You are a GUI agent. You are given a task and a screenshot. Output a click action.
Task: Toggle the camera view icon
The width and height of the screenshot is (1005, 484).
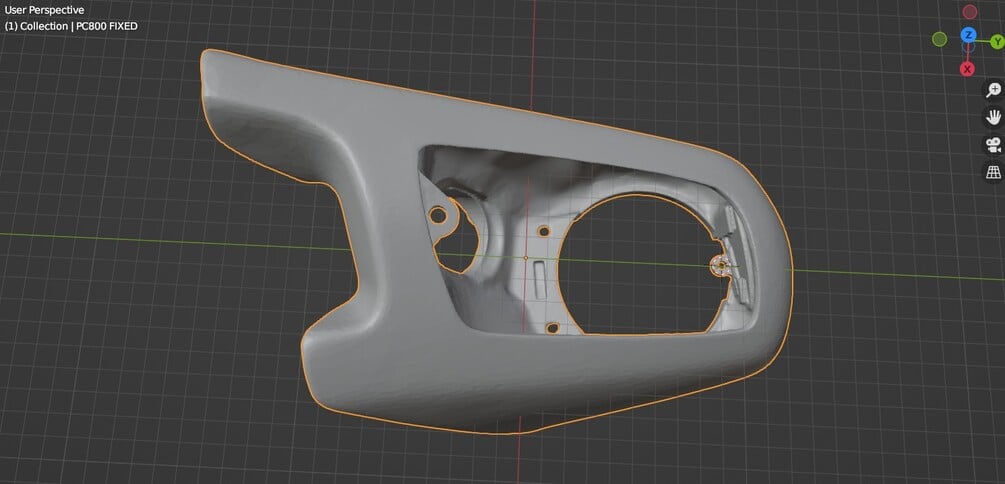click(993, 144)
